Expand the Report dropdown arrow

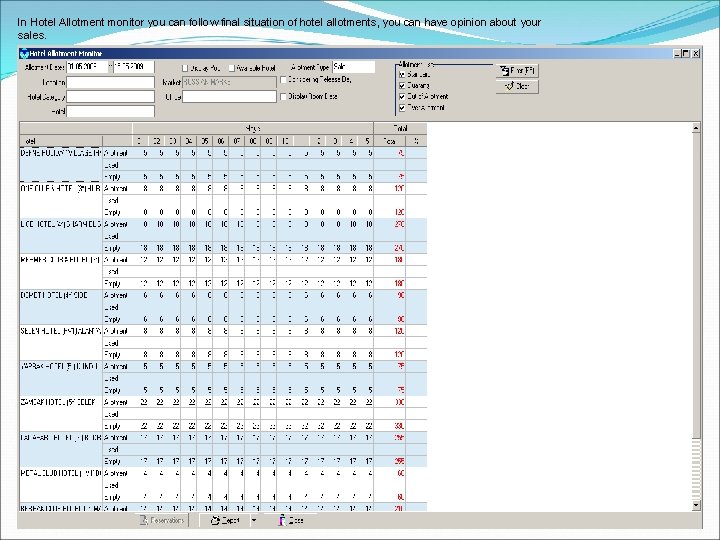pos(254,520)
